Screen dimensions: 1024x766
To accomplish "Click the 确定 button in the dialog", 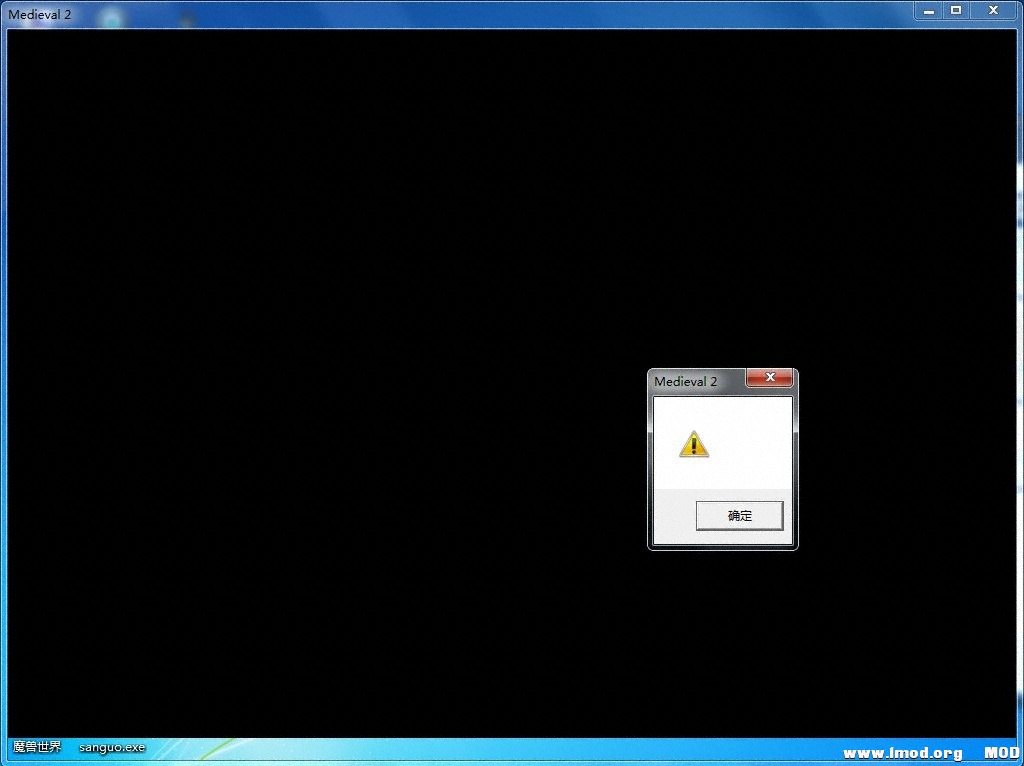I will pos(739,516).
